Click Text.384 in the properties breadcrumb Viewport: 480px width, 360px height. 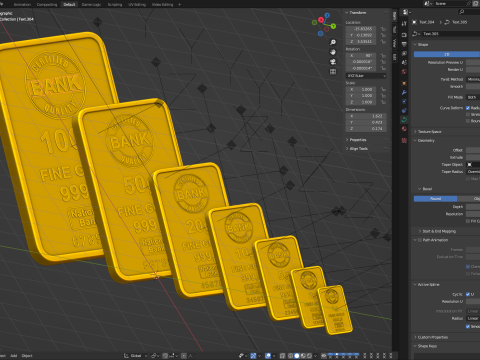pos(426,22)
